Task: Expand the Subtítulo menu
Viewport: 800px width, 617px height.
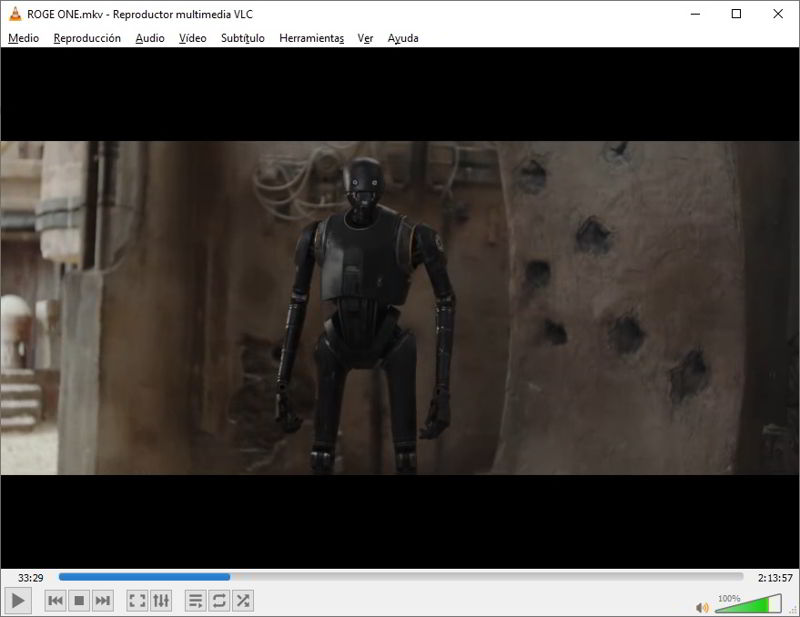Action: click(x=242, y=38)
